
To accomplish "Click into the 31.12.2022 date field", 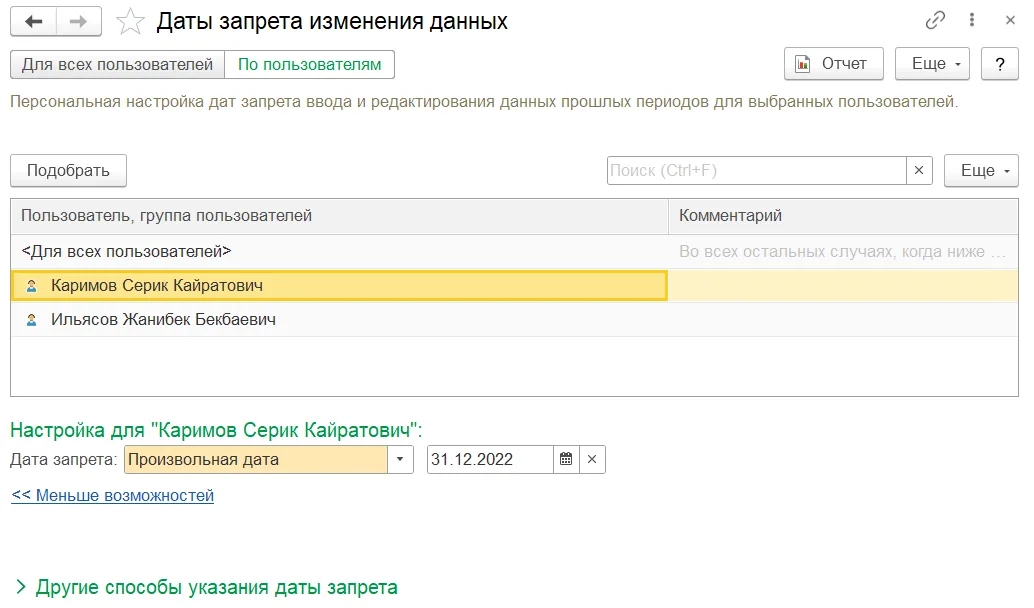I will (489, 460).
